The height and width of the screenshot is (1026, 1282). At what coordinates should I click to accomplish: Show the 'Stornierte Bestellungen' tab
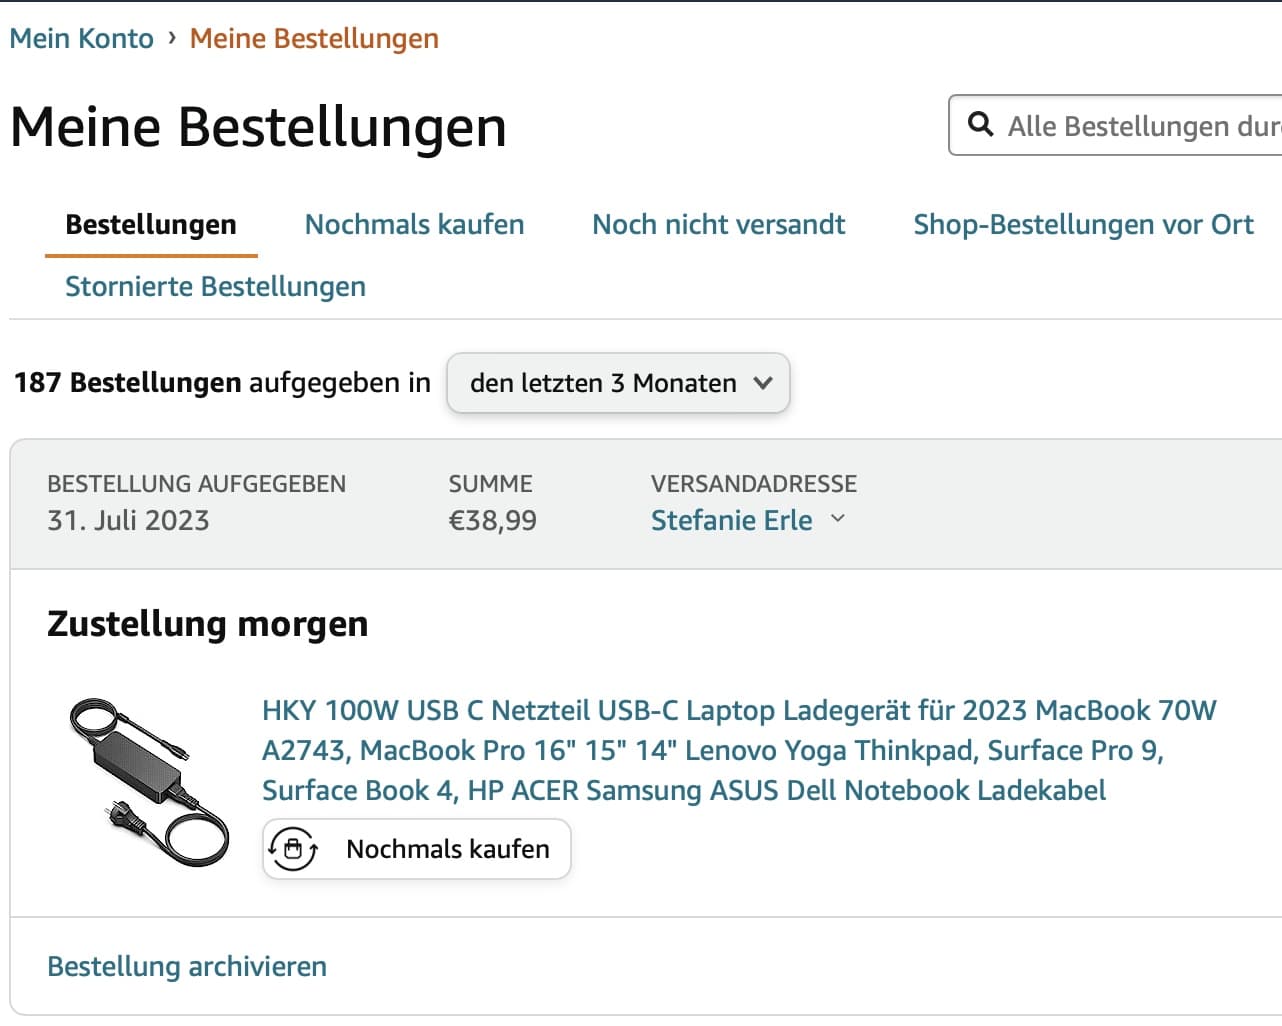point(215,287)
